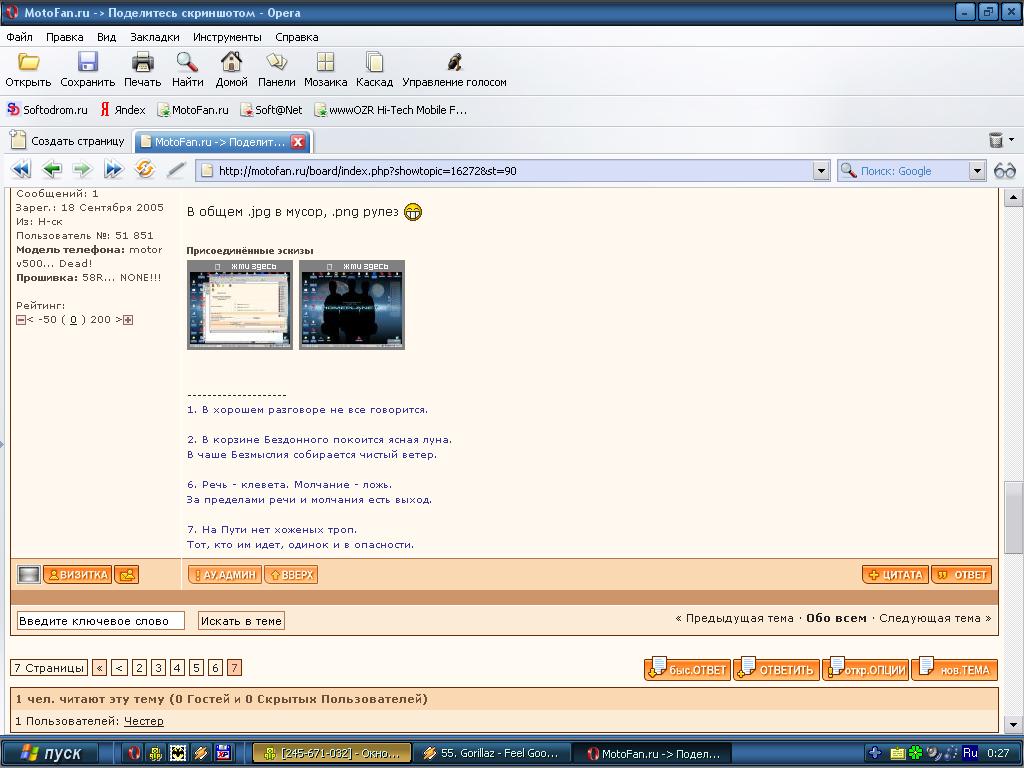Click the vertical scrollbar thumb
The width and height of the screenshot is (1024, 768).
pos(1014,518)
